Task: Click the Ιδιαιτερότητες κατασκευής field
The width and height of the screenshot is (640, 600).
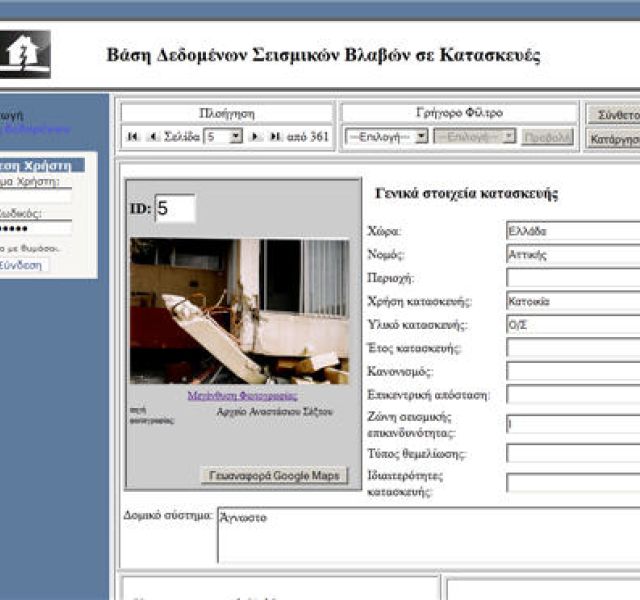Action: (573, 483)
